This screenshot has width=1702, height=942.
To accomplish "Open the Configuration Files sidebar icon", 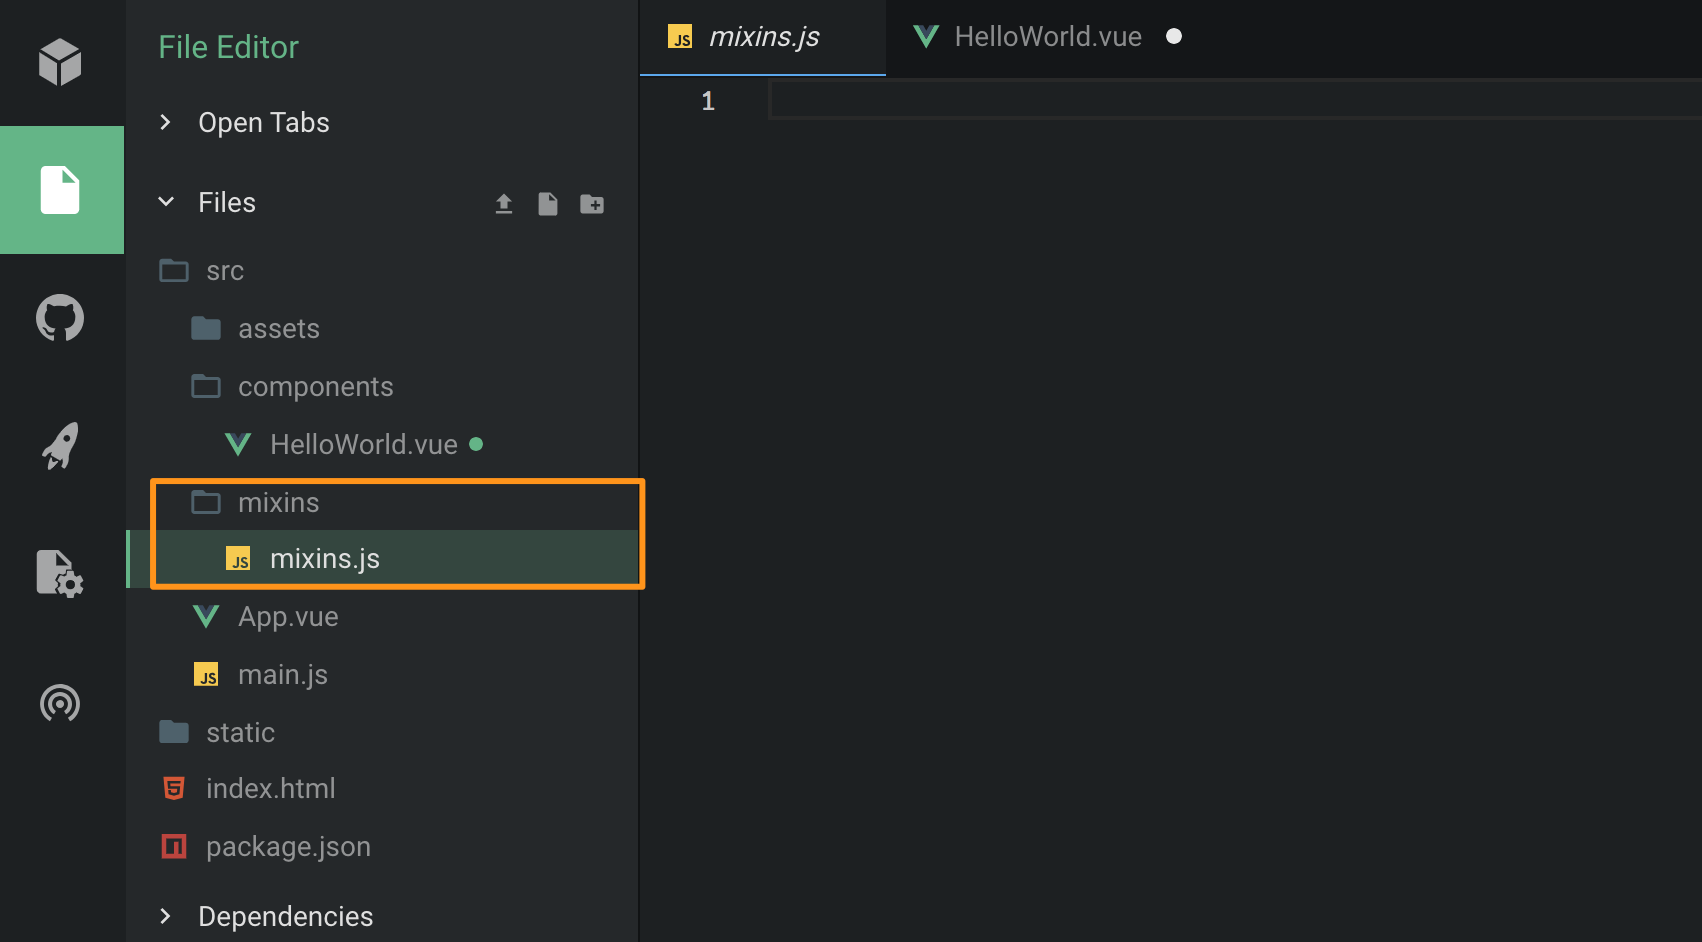I will 60,574.
